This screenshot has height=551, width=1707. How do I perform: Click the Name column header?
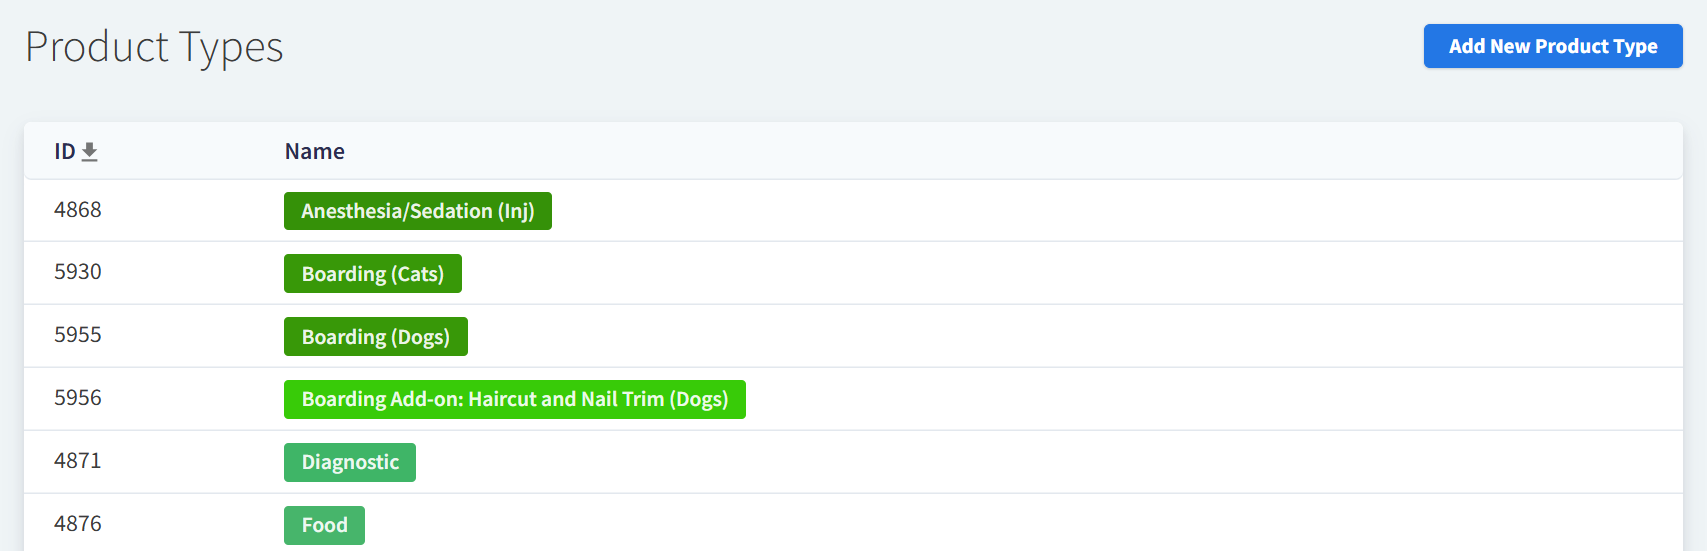pos(314,152)
